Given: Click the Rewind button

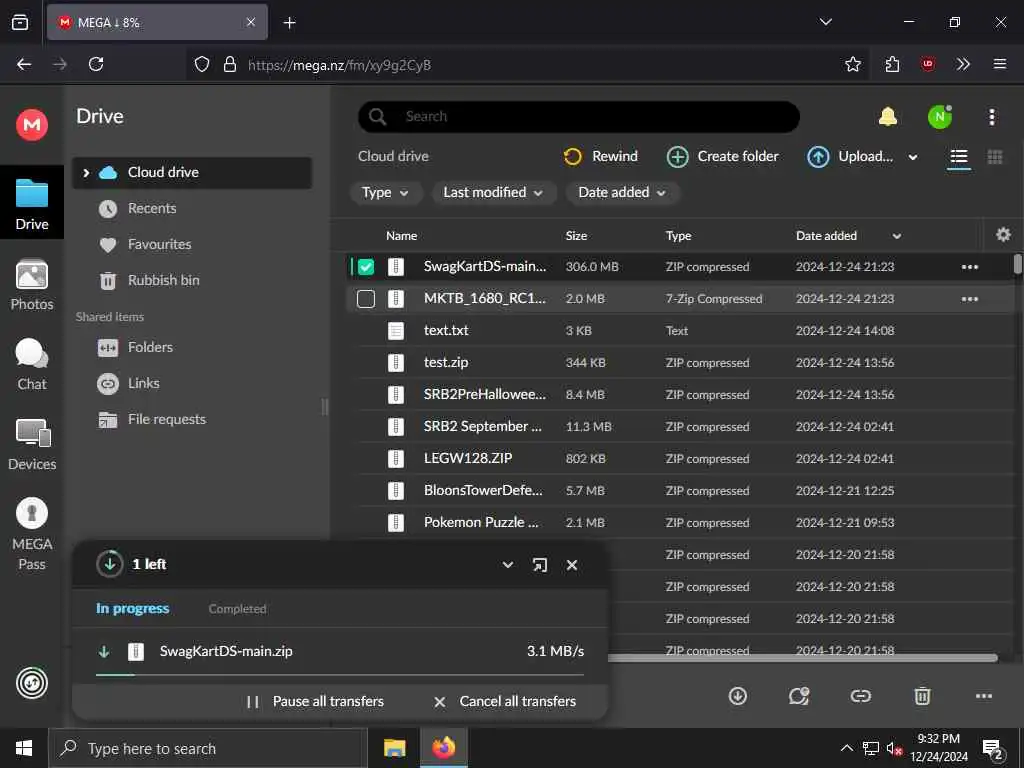Looking at the screenshot, I should [600, 157].
